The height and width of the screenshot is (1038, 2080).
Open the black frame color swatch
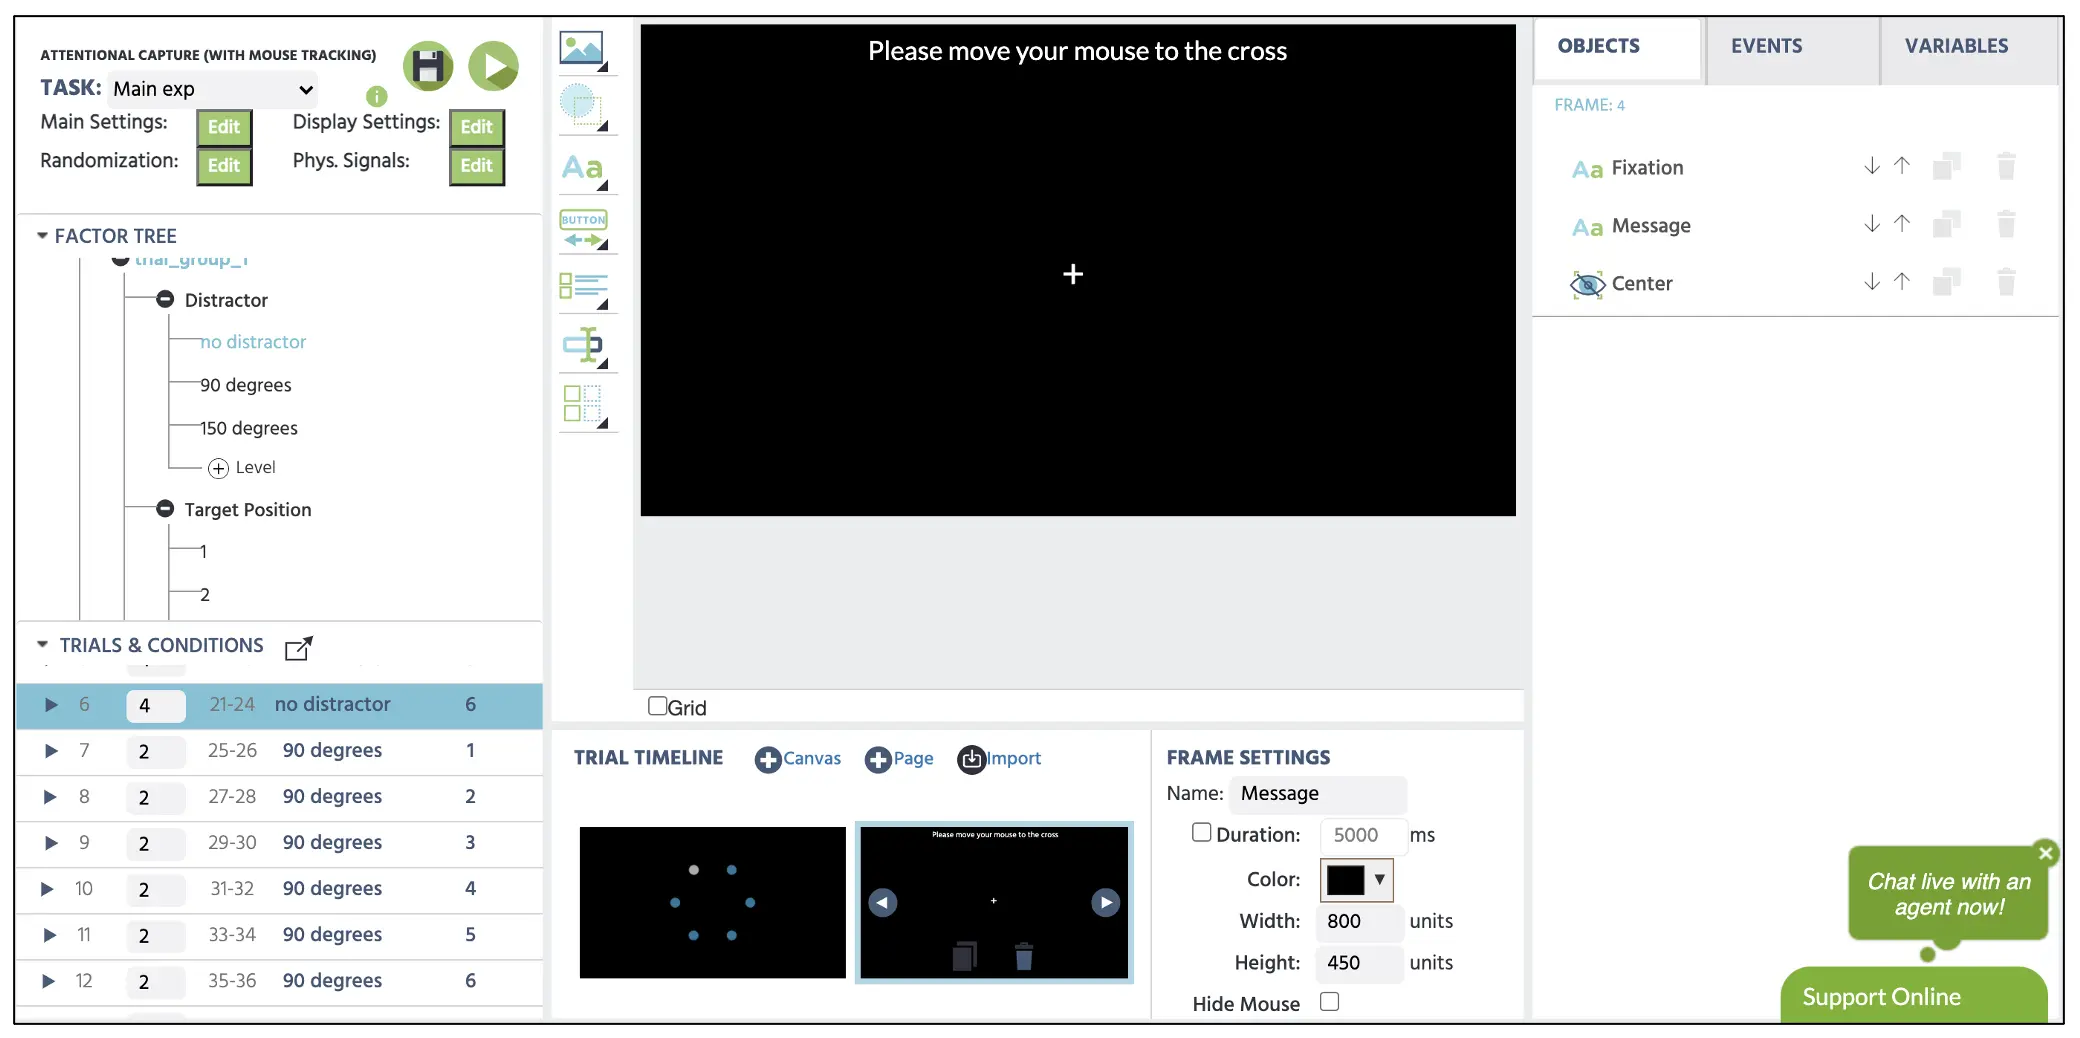[1345, 879]
